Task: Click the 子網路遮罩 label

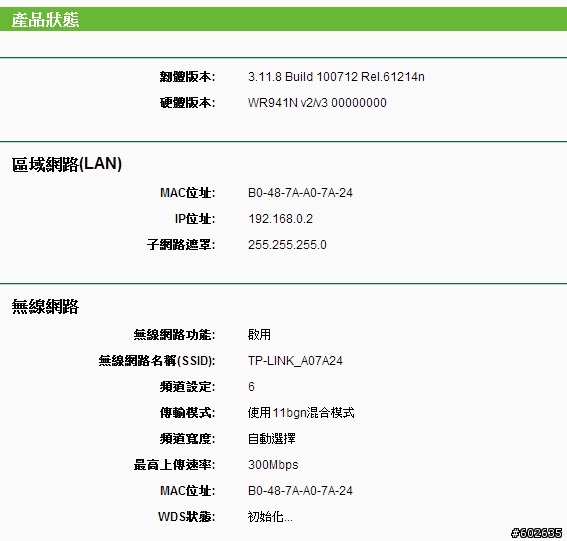Action: (181, 245)
